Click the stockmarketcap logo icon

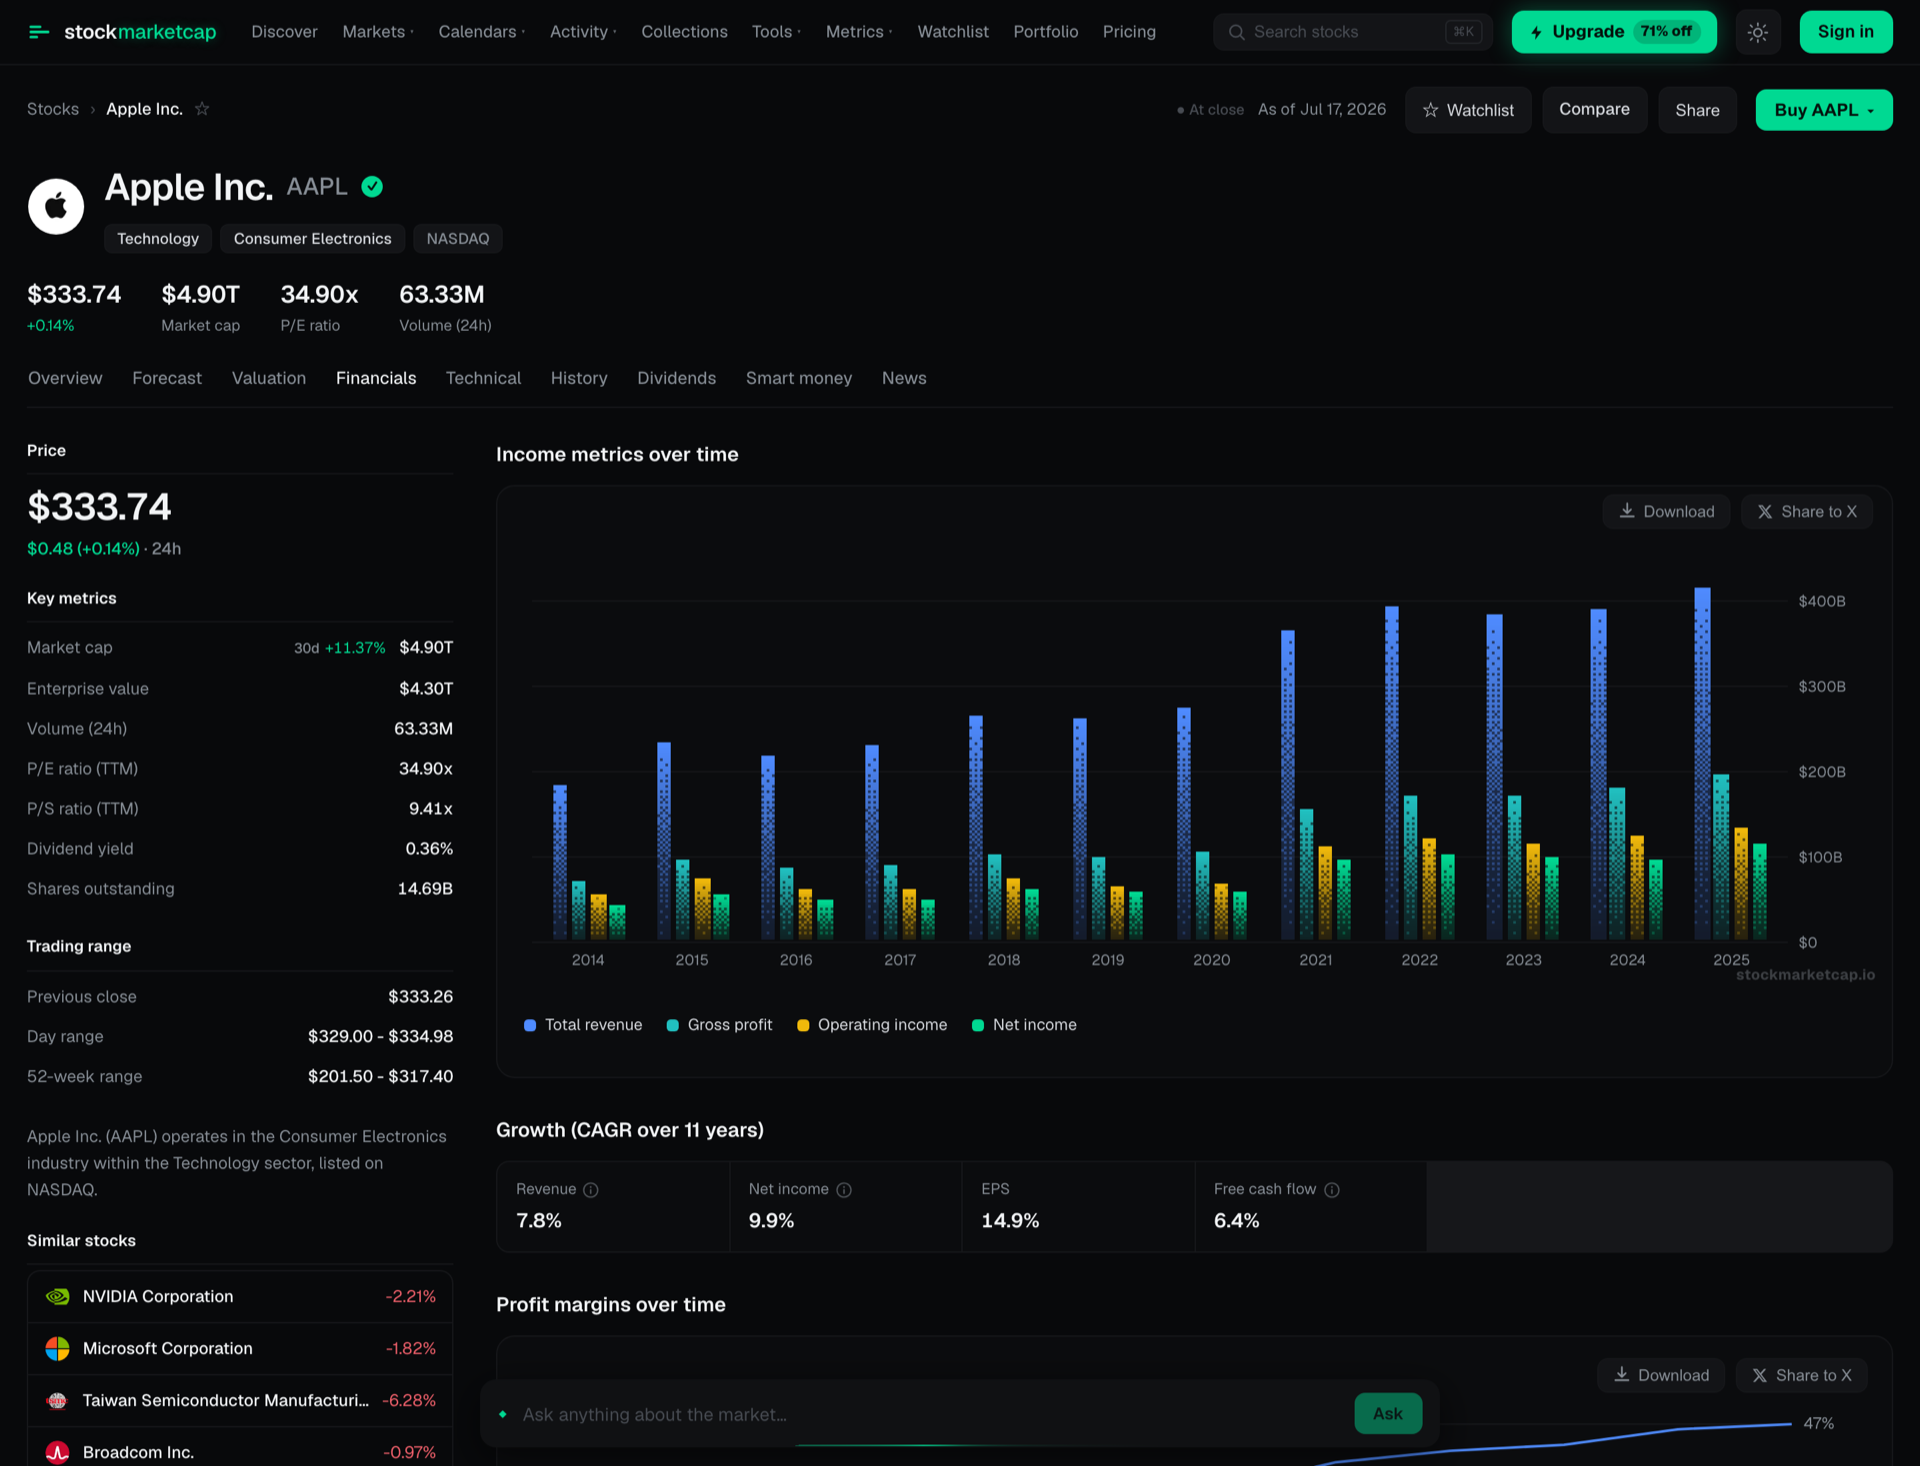39,32
